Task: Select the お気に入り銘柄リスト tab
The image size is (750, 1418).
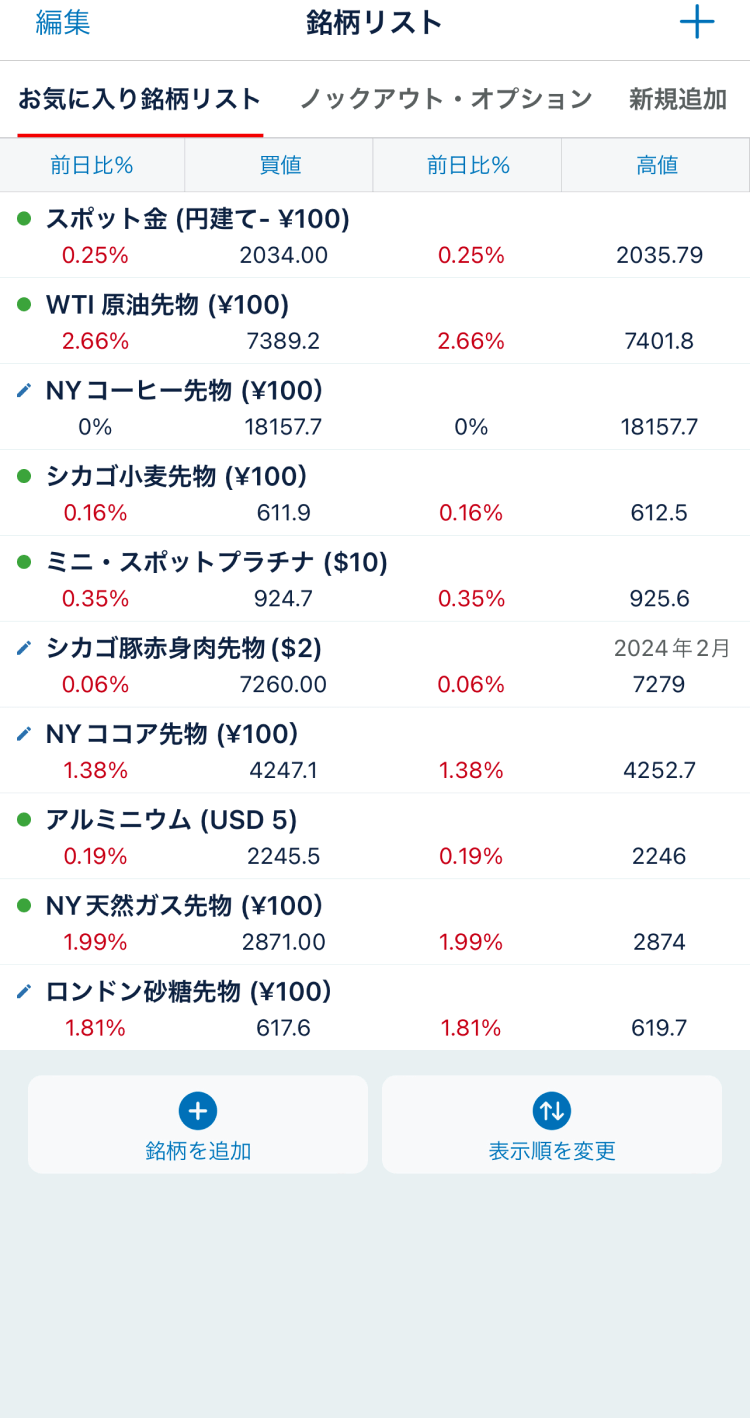Action: [140, 99]
